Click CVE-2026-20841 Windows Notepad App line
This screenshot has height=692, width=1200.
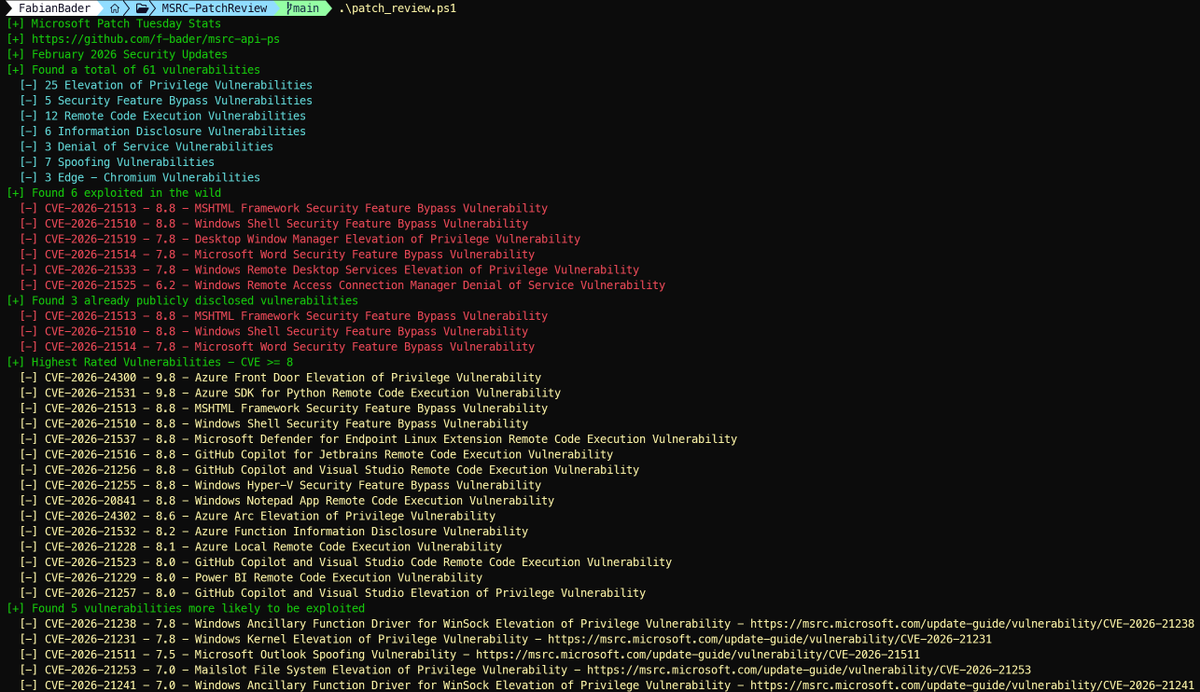(287, 500)
